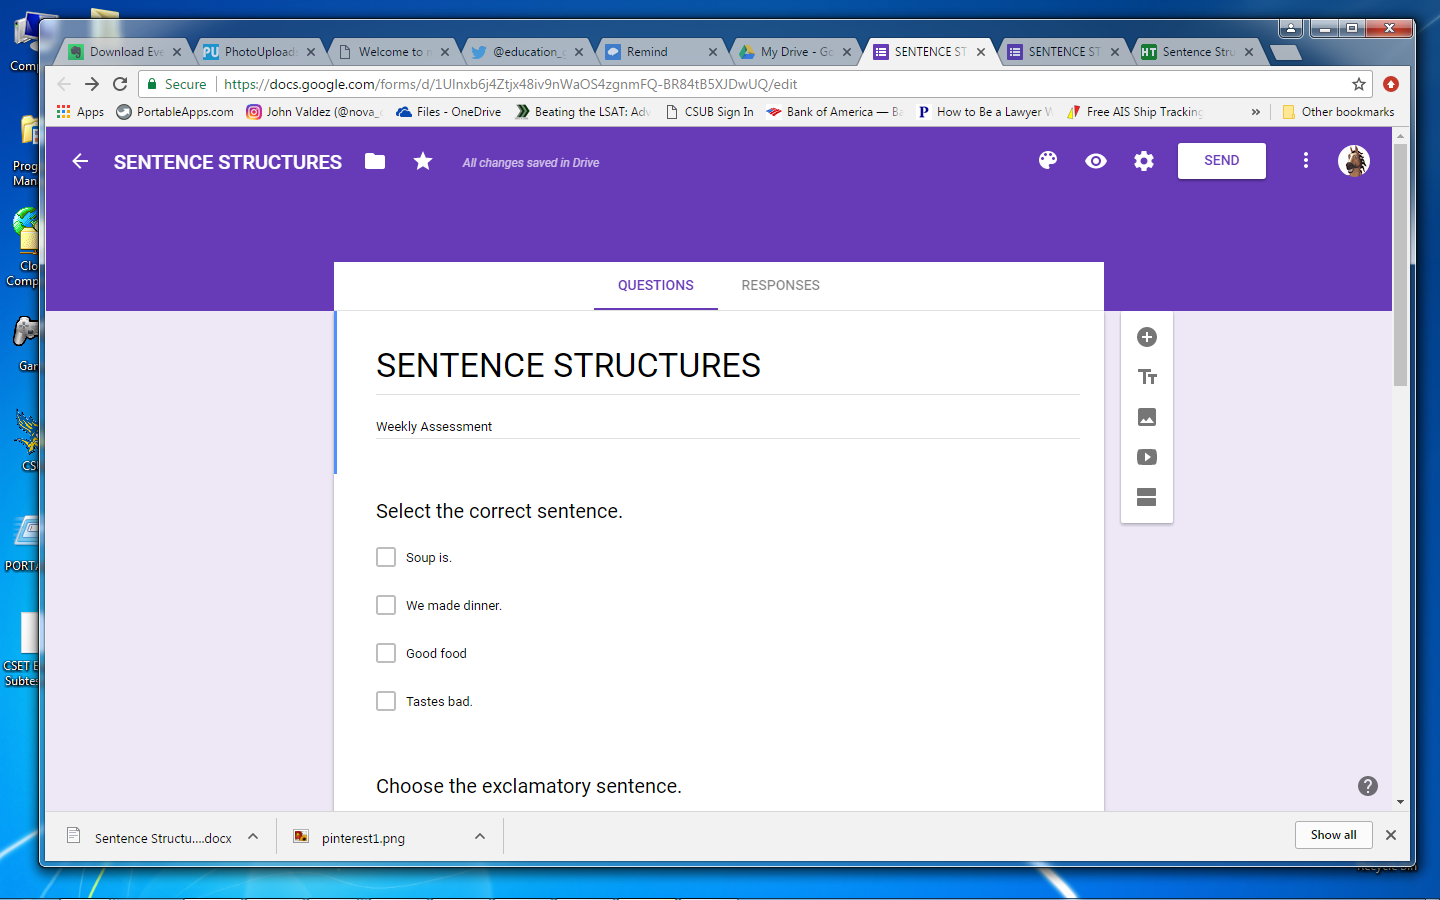The height and width of the screenshot is (900, 1440).
Task: Preview the form with eye icon
Action: click(1096, 161)
